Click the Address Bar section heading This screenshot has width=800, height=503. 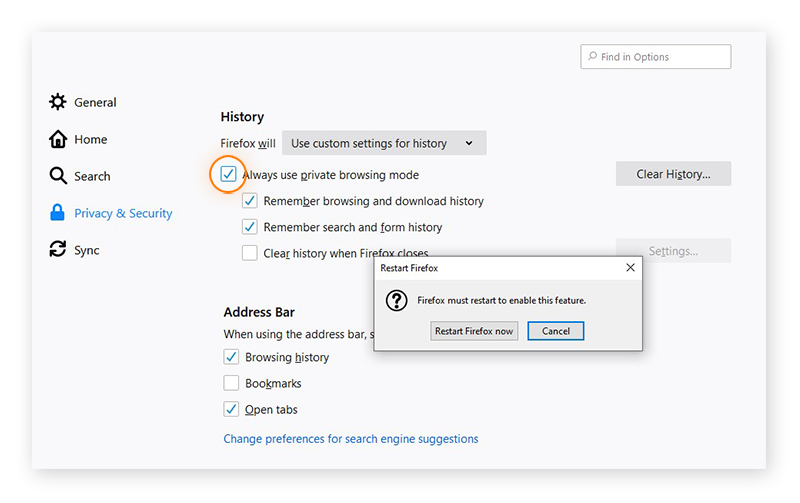pos(259,312)
